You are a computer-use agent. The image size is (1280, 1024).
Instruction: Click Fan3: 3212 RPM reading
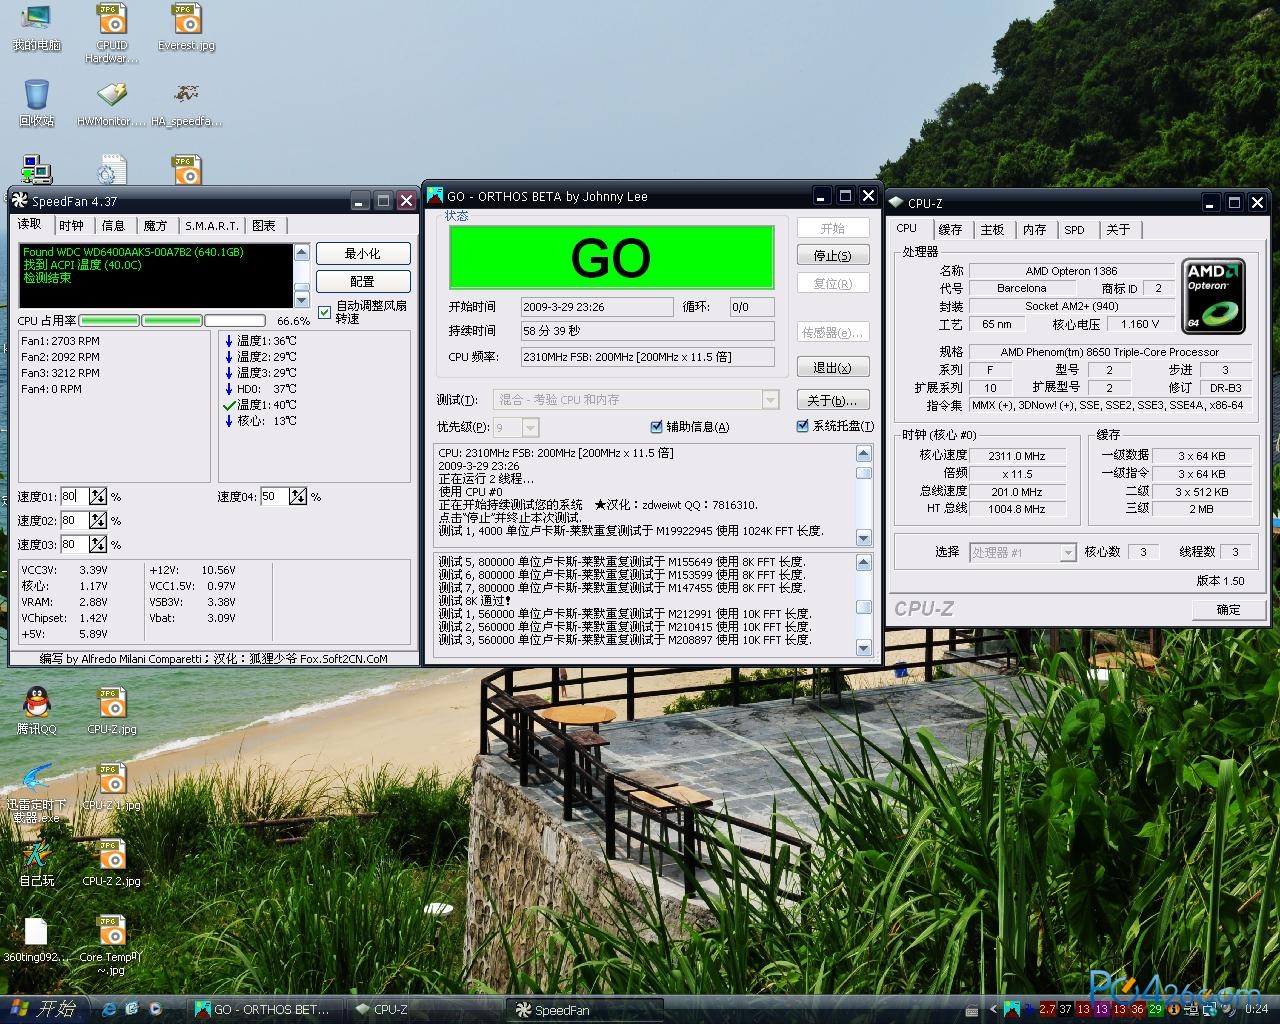(x=61, y=373)
